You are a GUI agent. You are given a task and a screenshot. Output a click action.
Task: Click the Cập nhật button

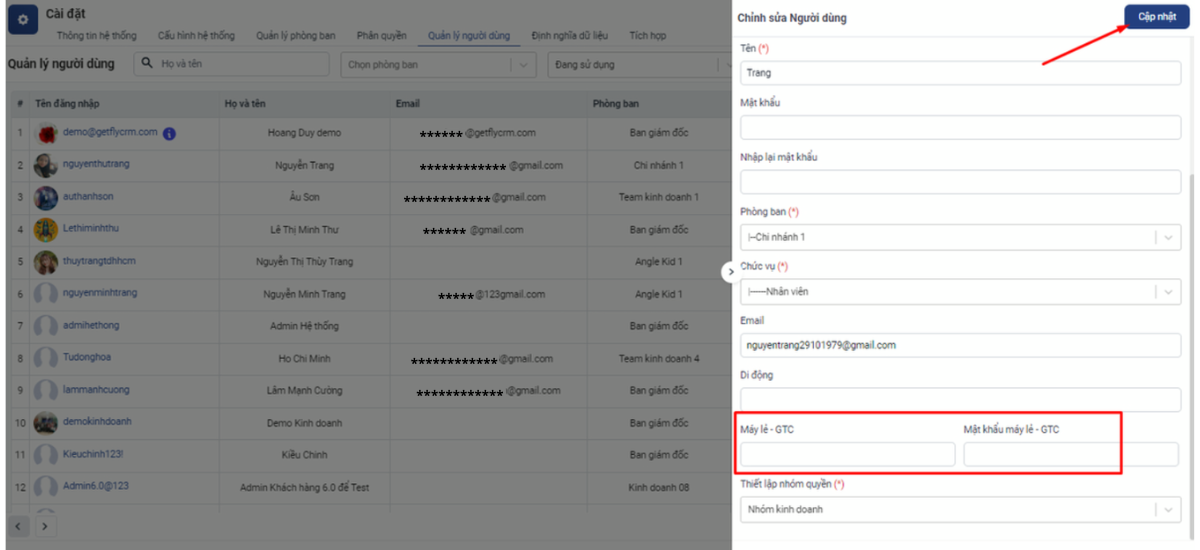pos(1156,17)
